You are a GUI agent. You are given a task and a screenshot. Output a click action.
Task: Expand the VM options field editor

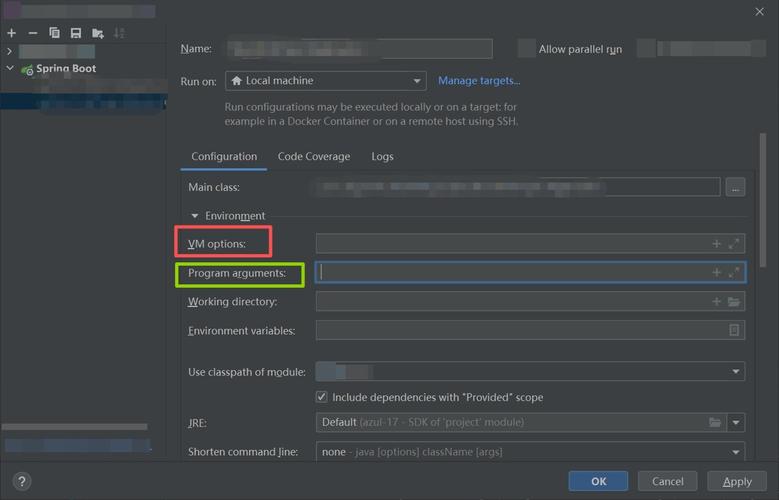(734, 243)
